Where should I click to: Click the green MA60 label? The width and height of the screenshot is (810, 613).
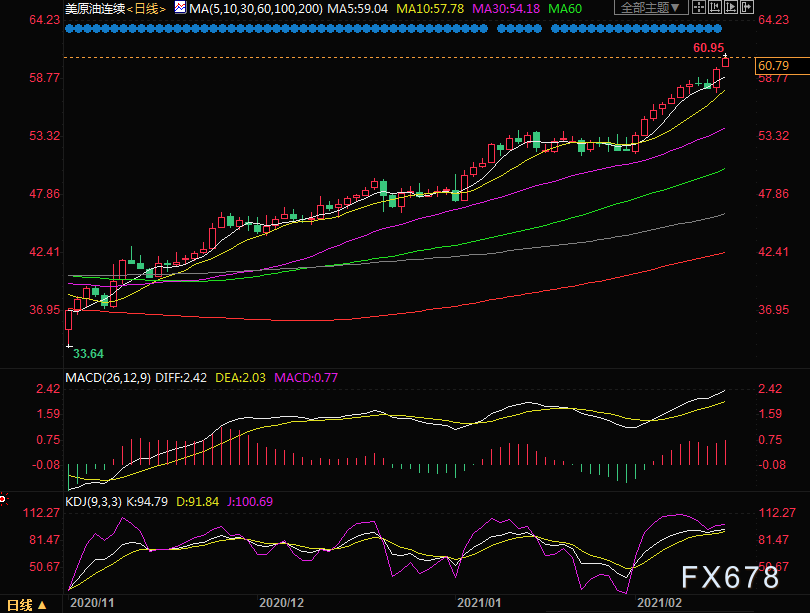[x=565, y=8]
